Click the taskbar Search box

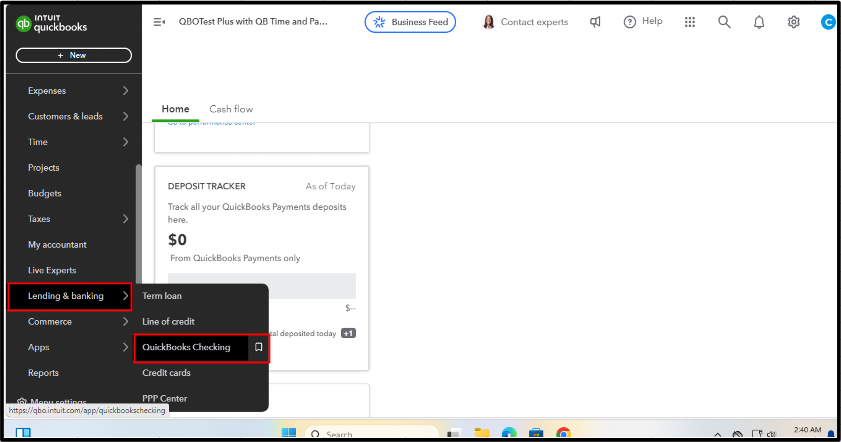pos(372,433)
